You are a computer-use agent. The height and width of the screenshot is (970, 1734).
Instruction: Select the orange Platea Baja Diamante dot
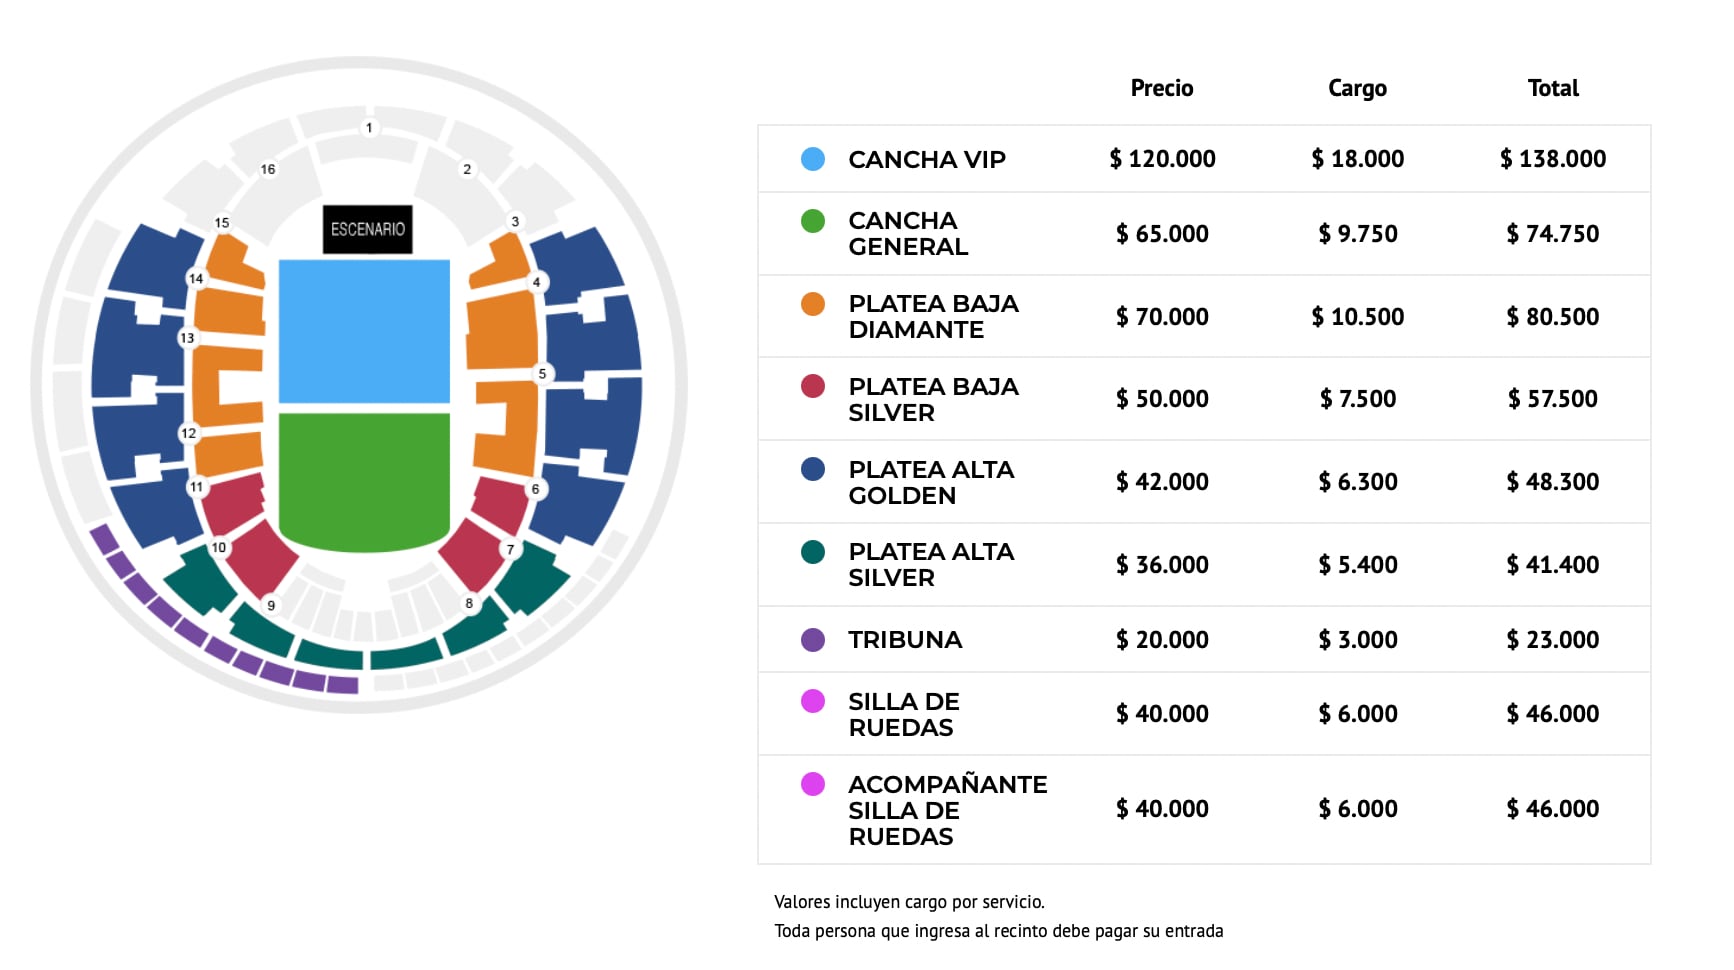[x=813, y=304]
